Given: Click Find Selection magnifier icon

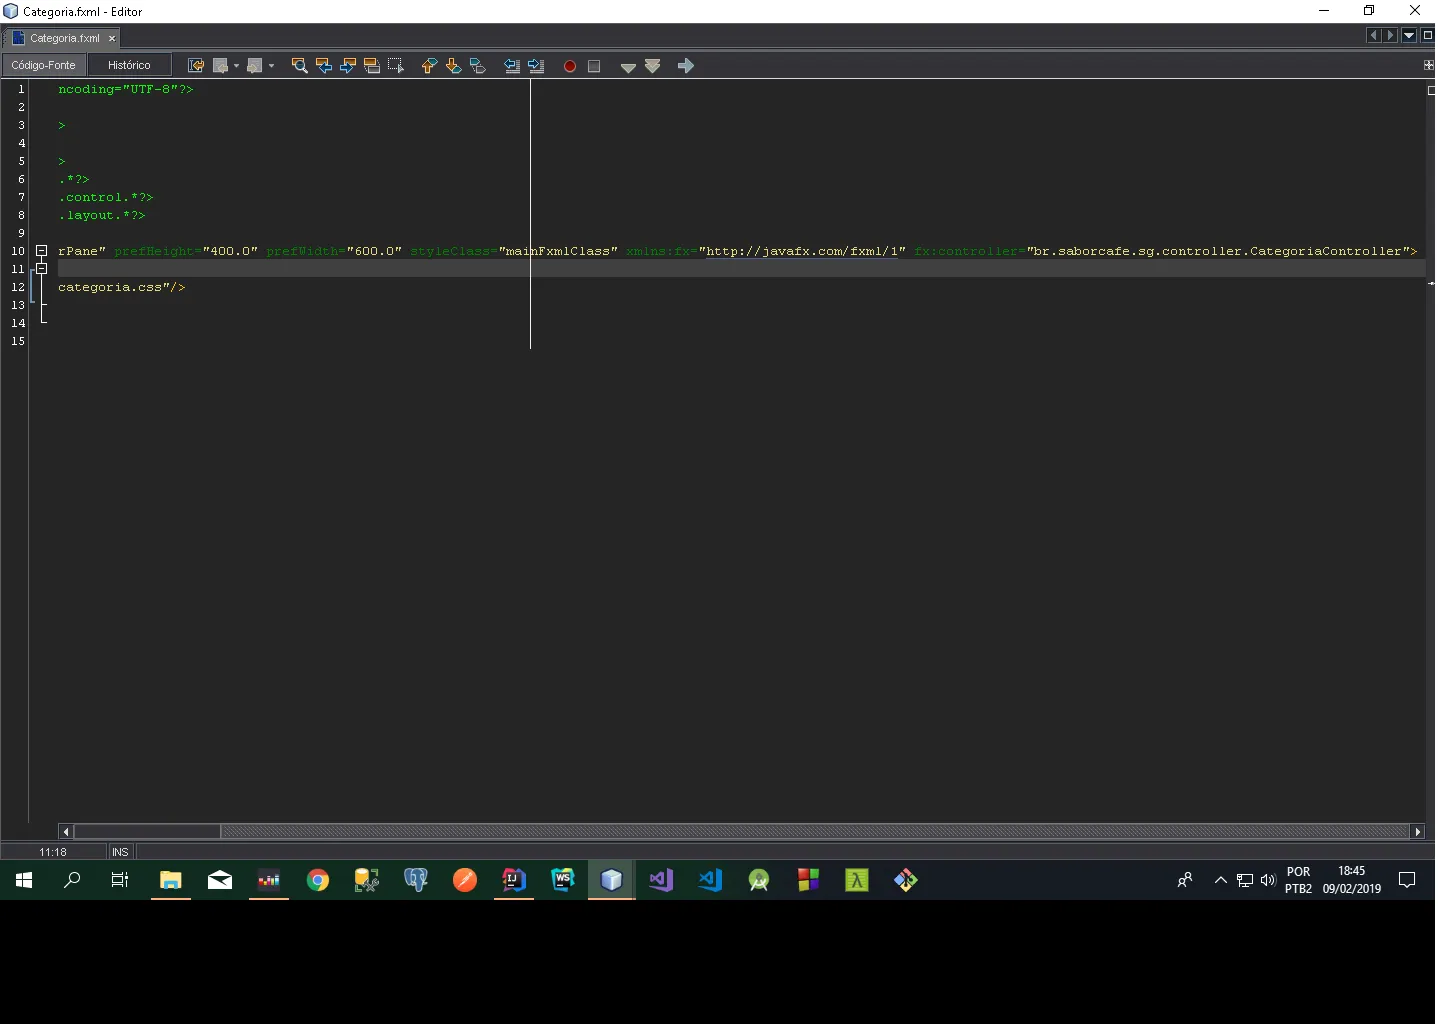Looking at the screenshot, I should tap(299, 66).
